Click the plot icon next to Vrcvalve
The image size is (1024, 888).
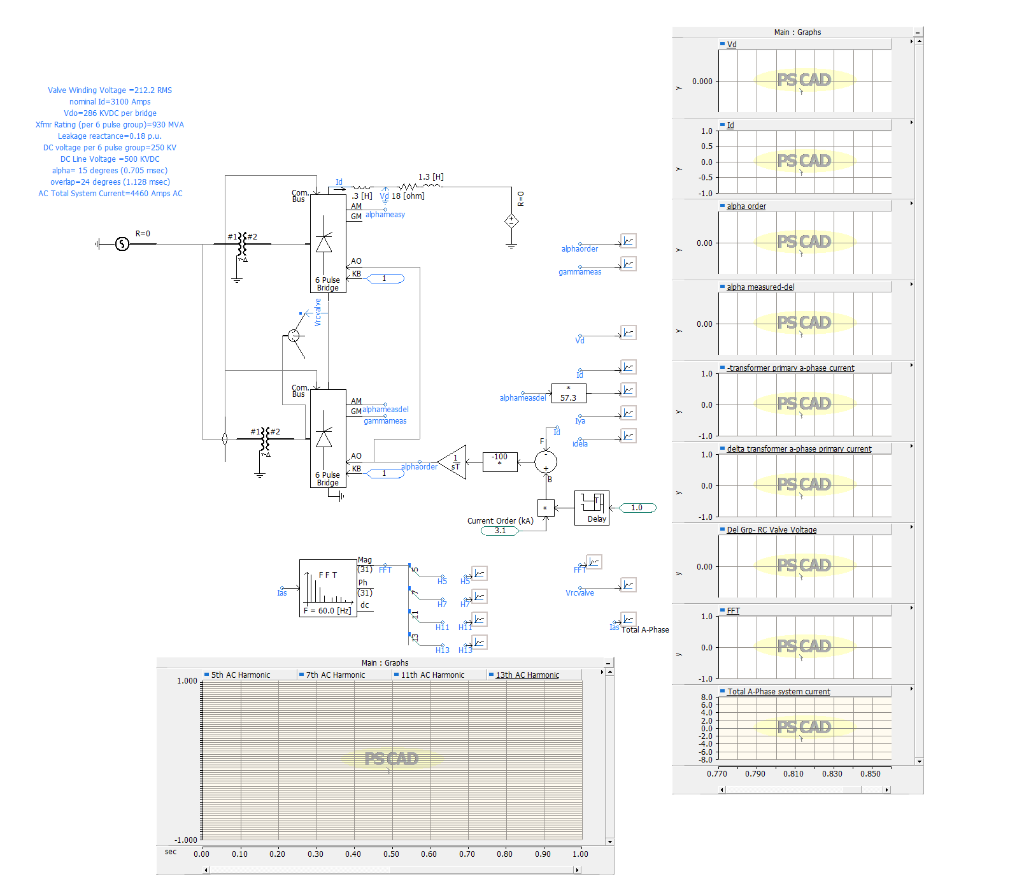627,584
